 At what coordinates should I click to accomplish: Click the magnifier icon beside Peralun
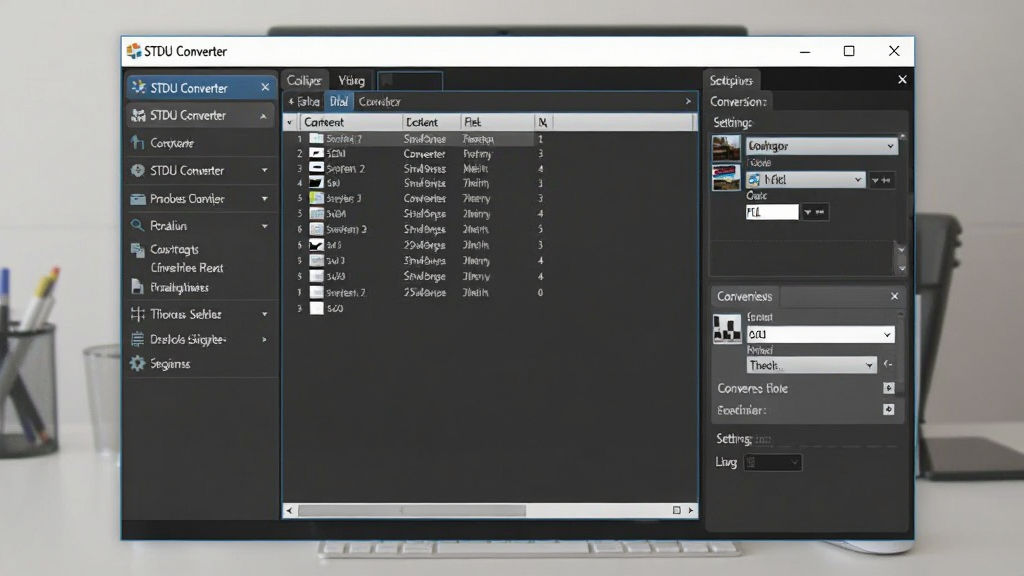pos(137,225)
